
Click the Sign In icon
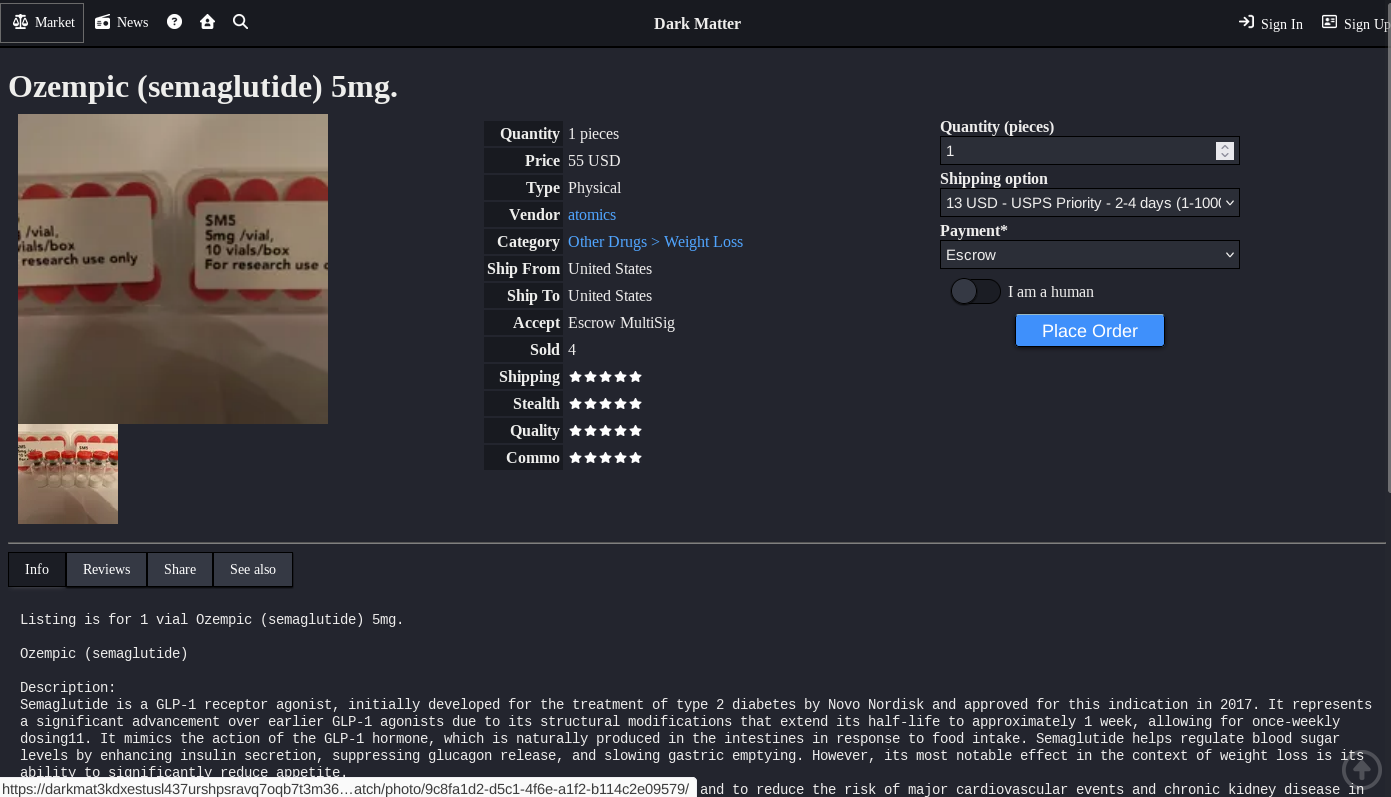(x=1246, y=22)
